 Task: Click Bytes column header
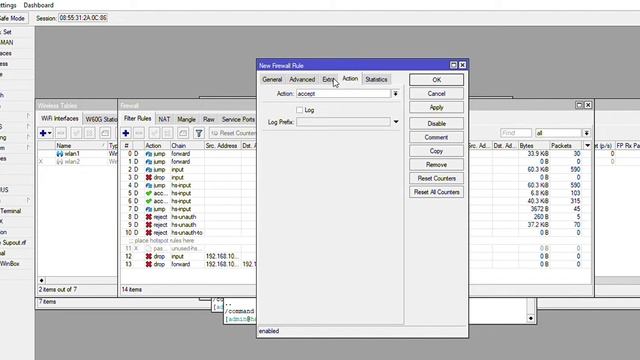pyautogui.click(x=533, y=146)
